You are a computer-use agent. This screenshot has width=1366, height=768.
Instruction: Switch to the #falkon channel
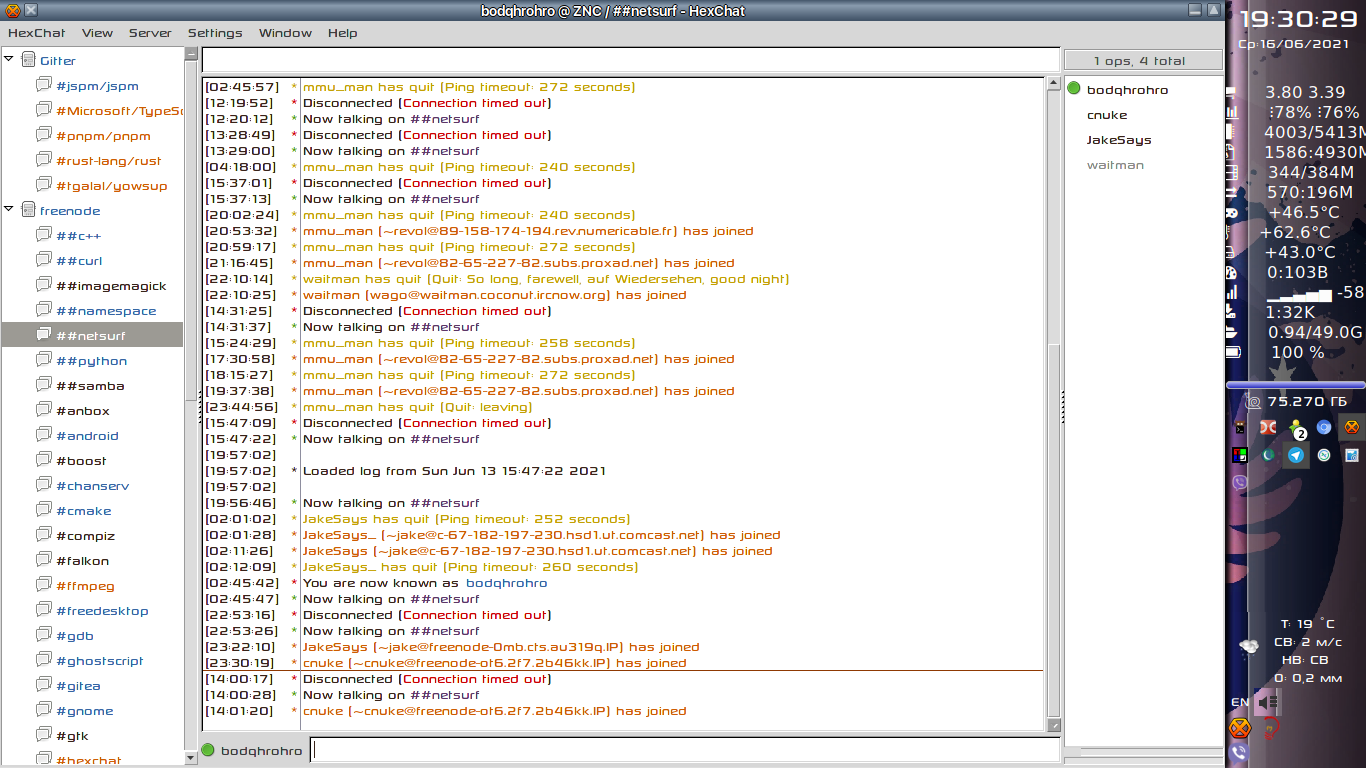pos(82,561)
